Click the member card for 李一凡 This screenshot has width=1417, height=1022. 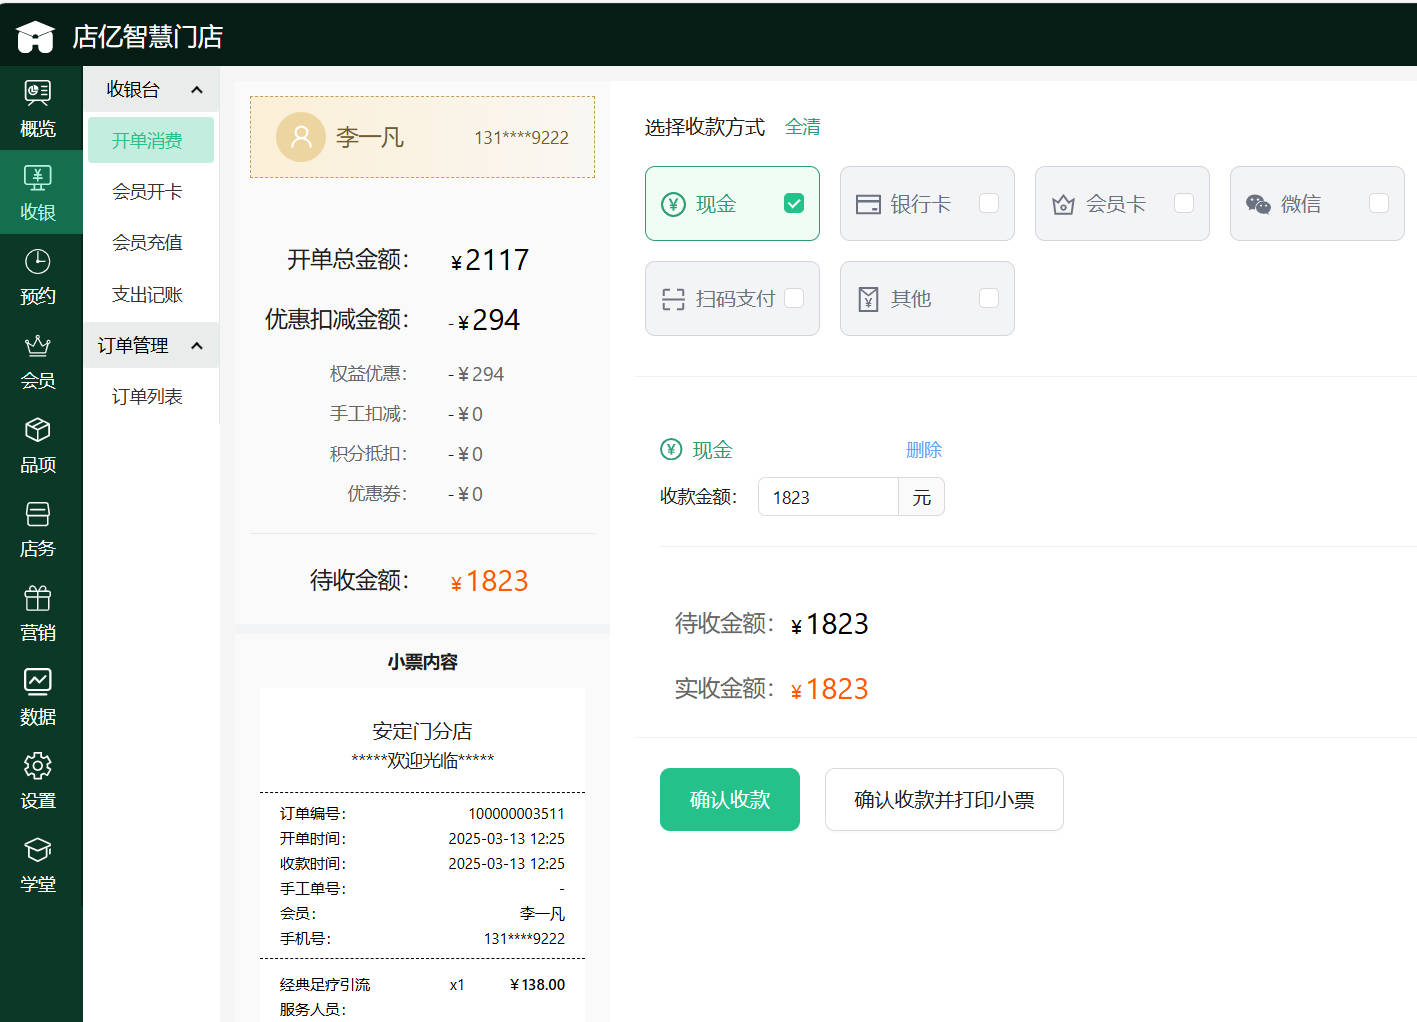(x=422, y=137)
